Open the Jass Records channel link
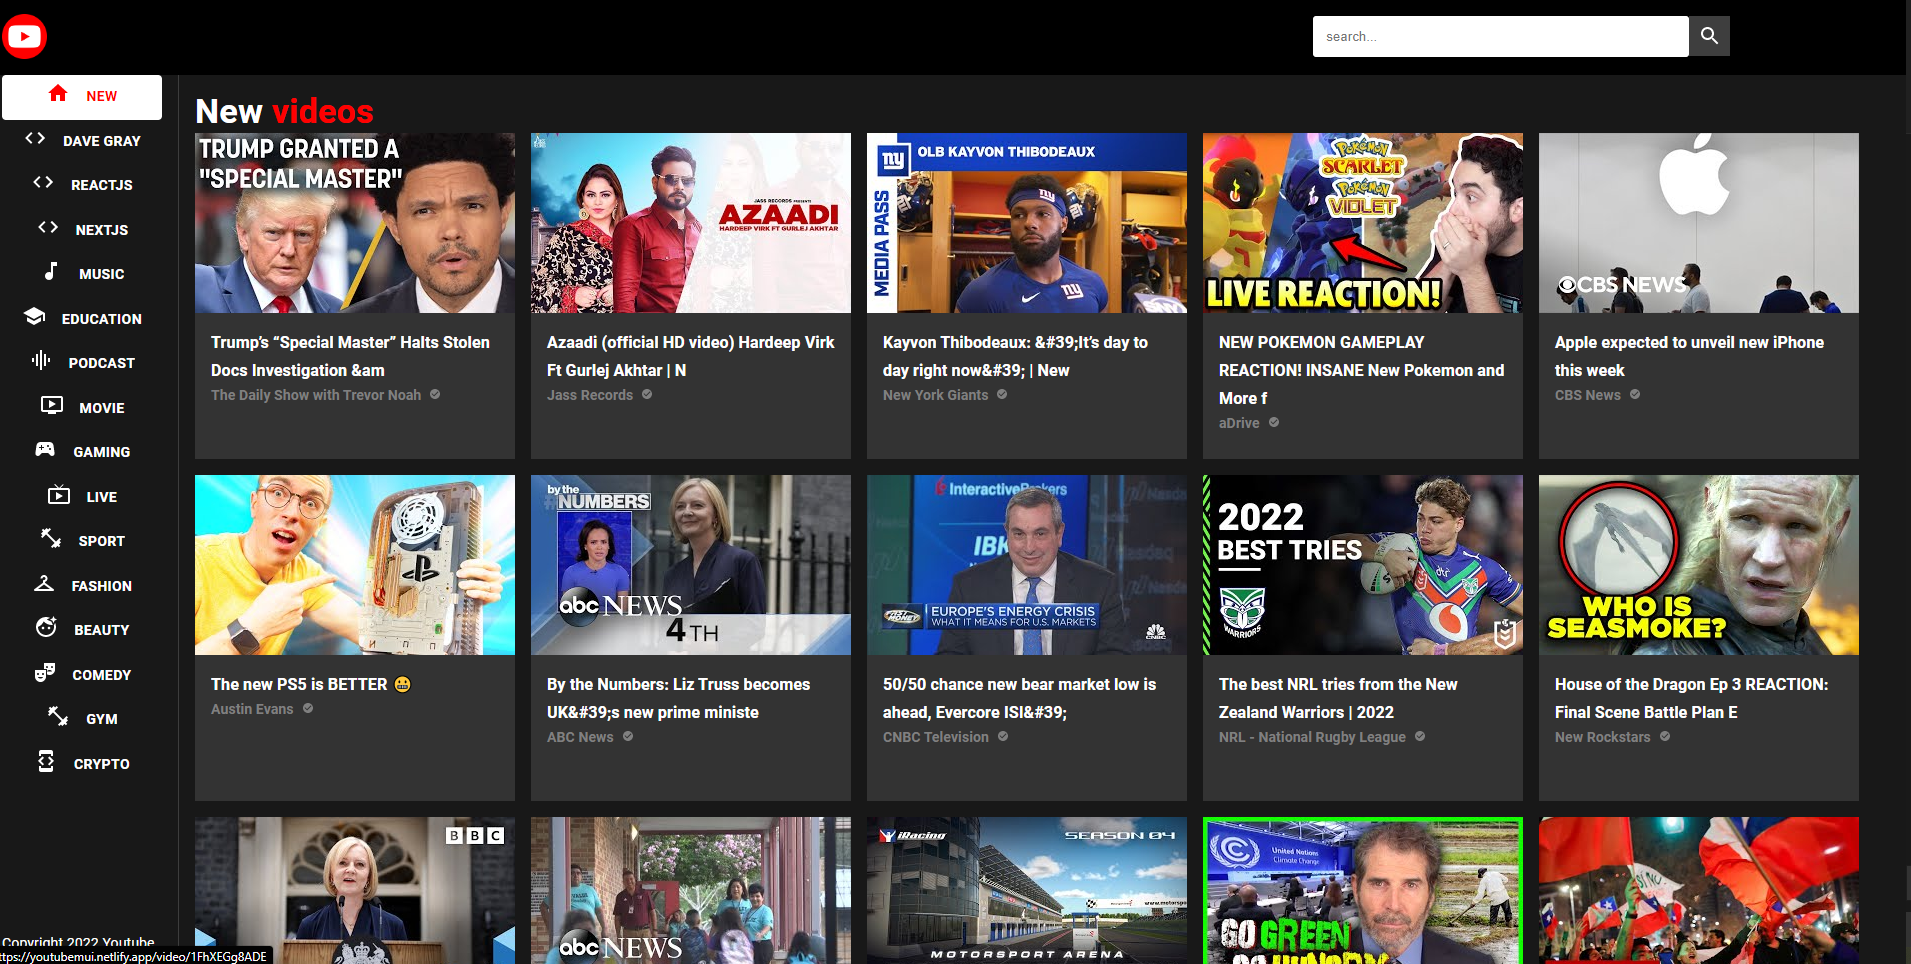Image resolution: width=1911 pixels, height=964 pixels. point(590,395)
